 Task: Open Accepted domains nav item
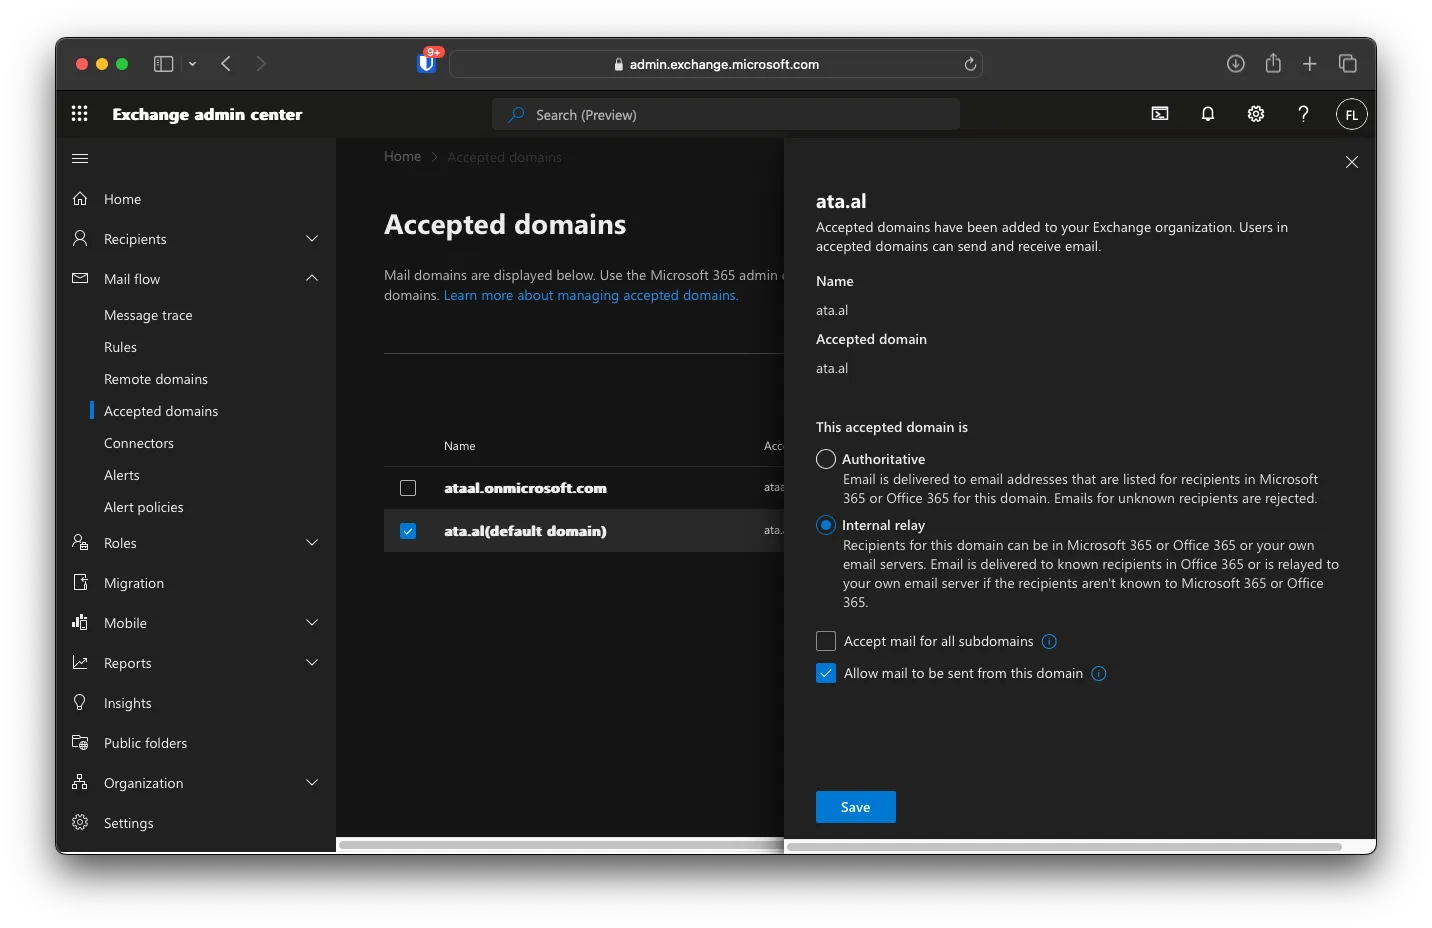coord(161,411)
